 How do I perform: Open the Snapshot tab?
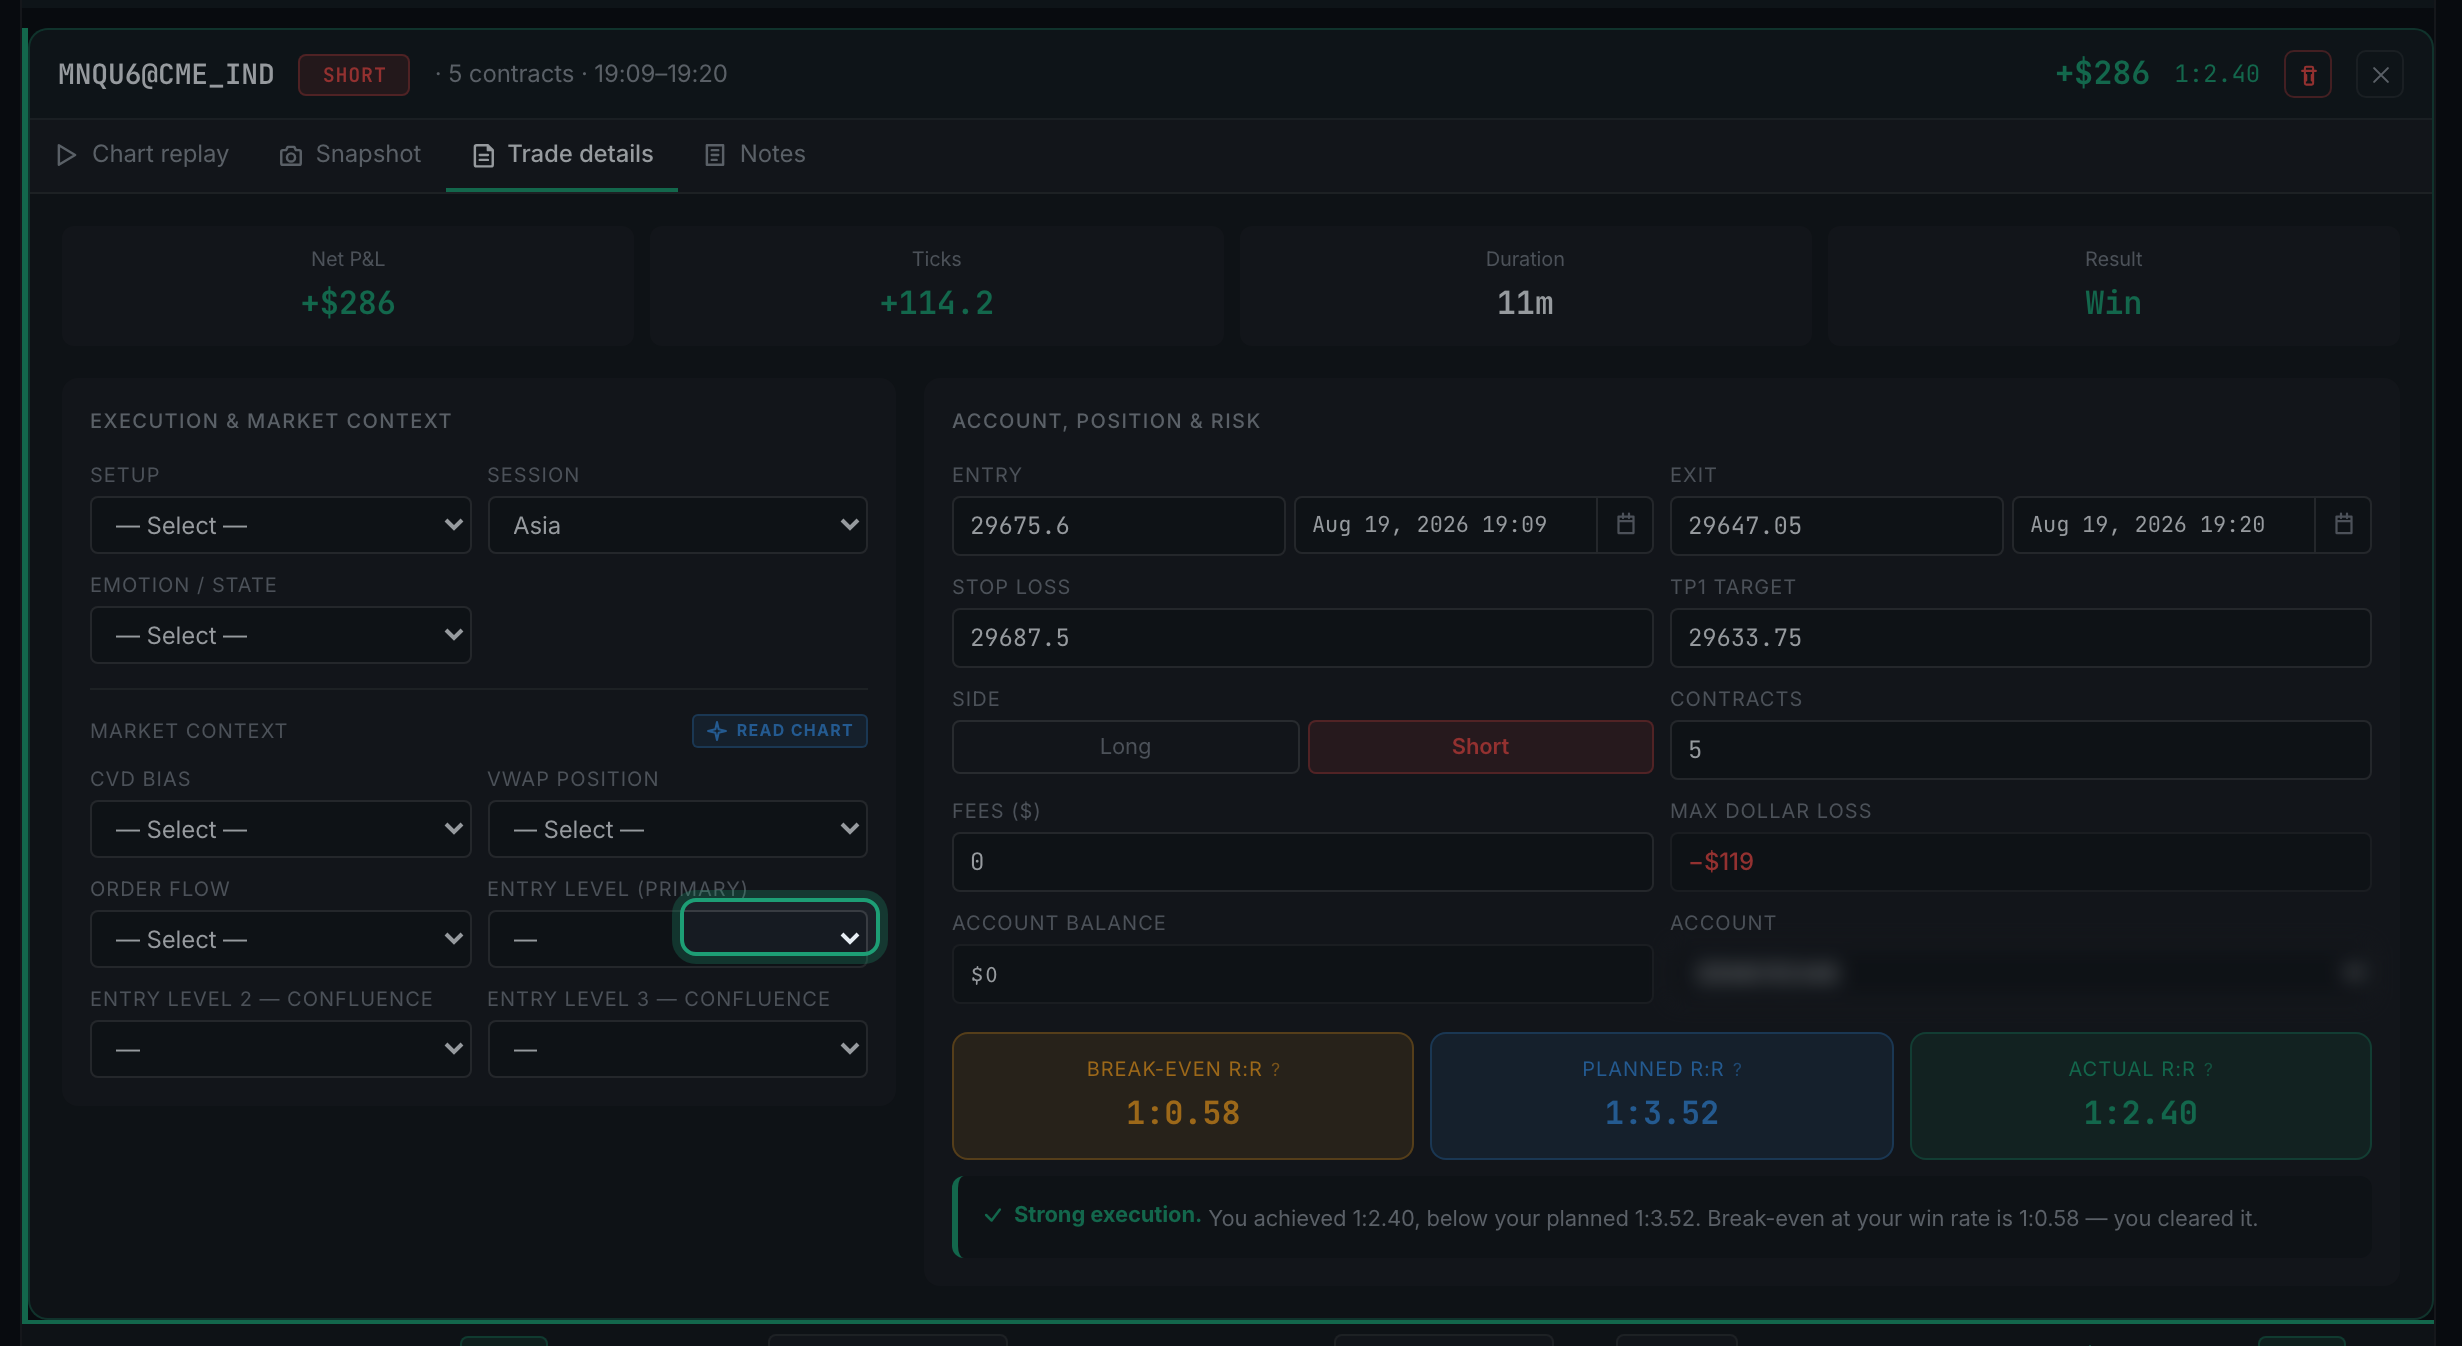[x=350, y=155]
